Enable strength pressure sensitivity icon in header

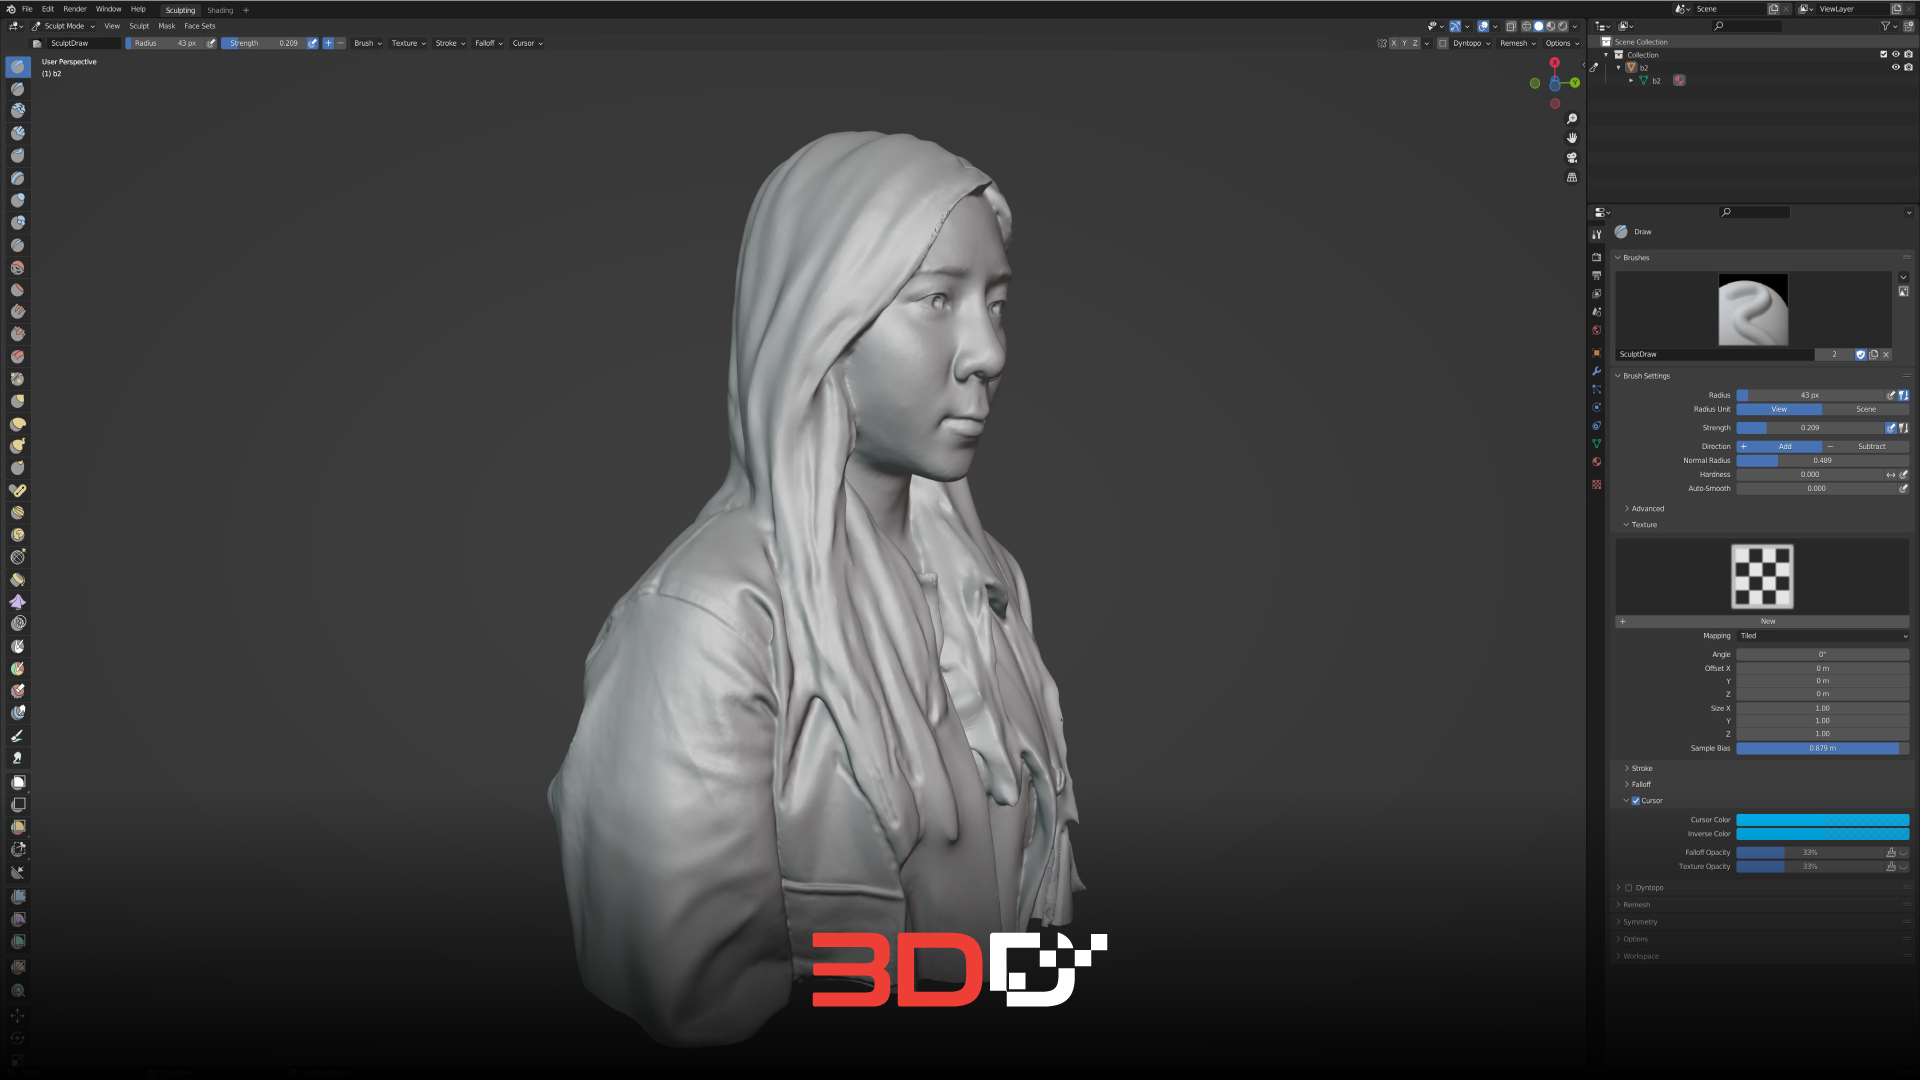tap(313, 43)
